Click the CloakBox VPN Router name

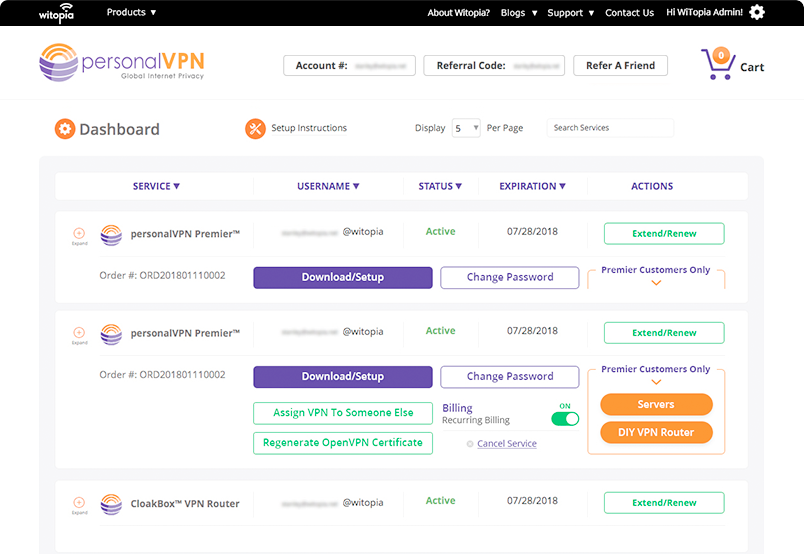point(185,504)
